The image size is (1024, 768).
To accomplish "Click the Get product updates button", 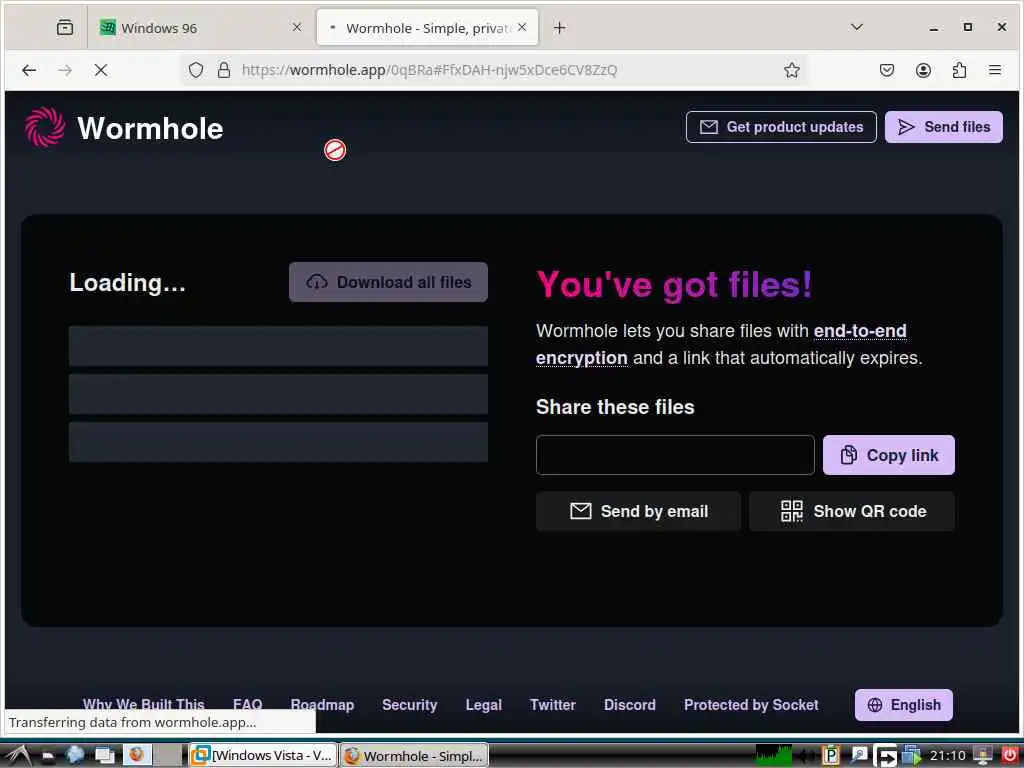I will 781,127.
